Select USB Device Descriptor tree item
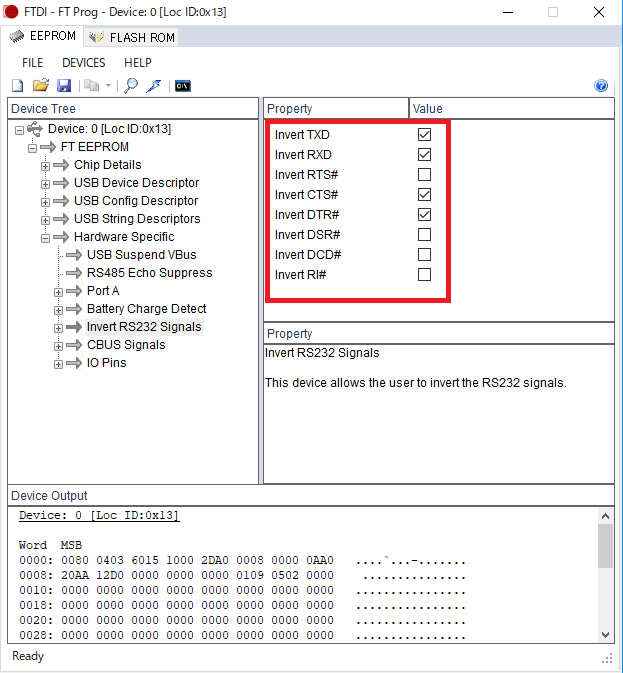623x673 pixels. pyautogui.click(x=136, y=183)
